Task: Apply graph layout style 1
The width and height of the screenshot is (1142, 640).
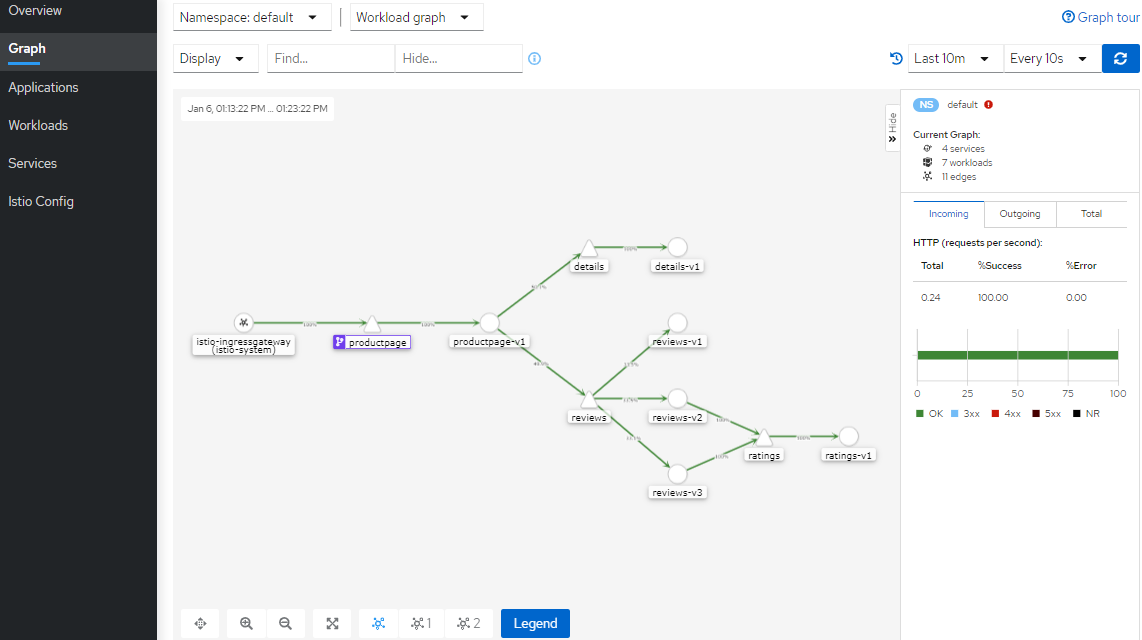Action: [x=422, y=623]
